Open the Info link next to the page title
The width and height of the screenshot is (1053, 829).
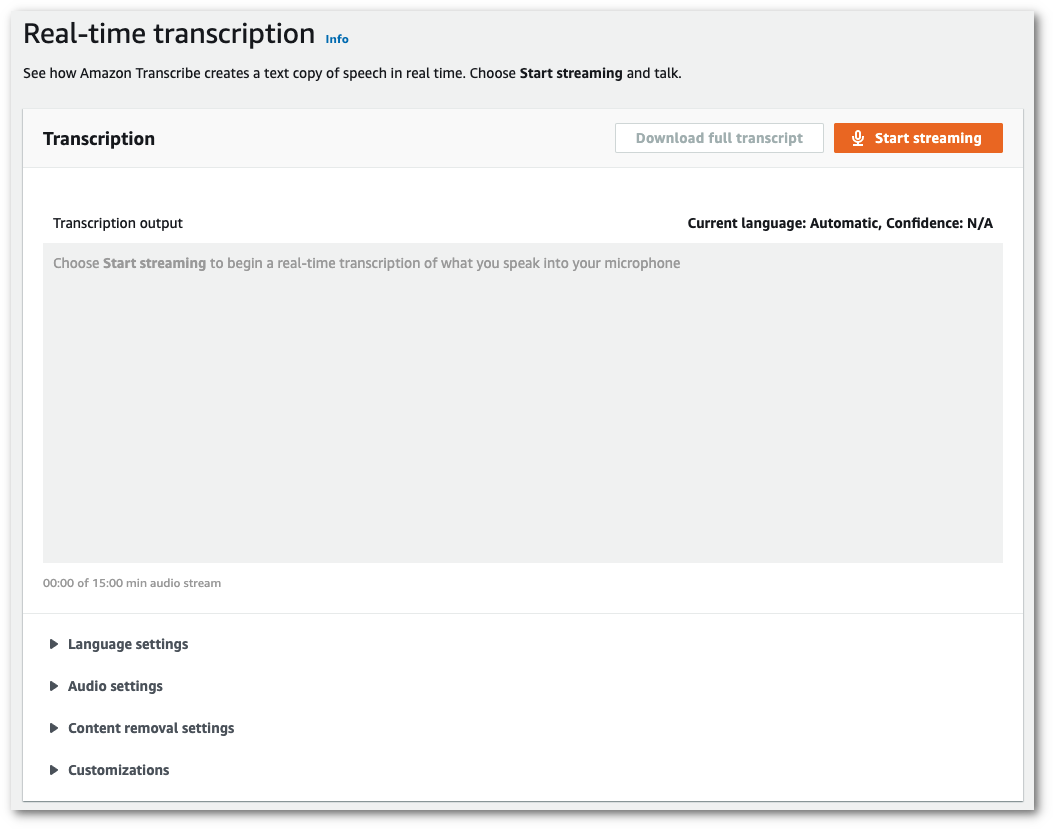[337, 39]
